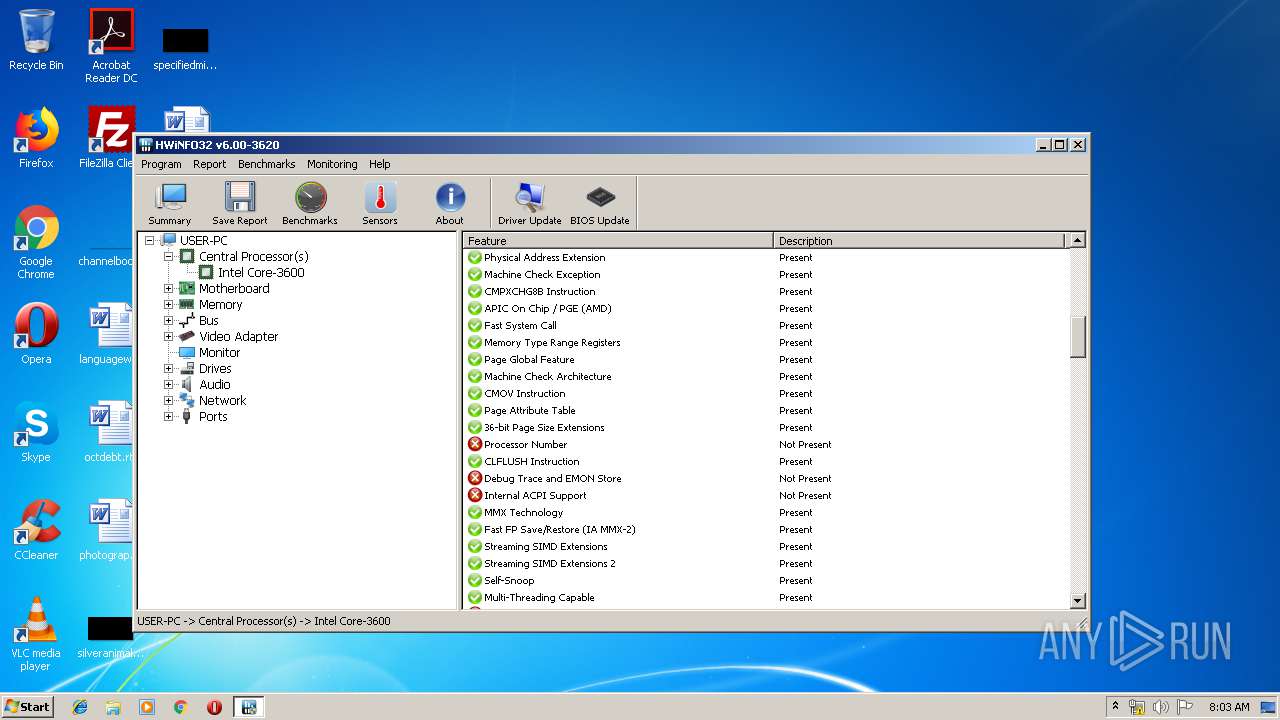This screenshot has width=1280, height=720.
Task: Expand the Audio tree node
Action: [169, 385]
